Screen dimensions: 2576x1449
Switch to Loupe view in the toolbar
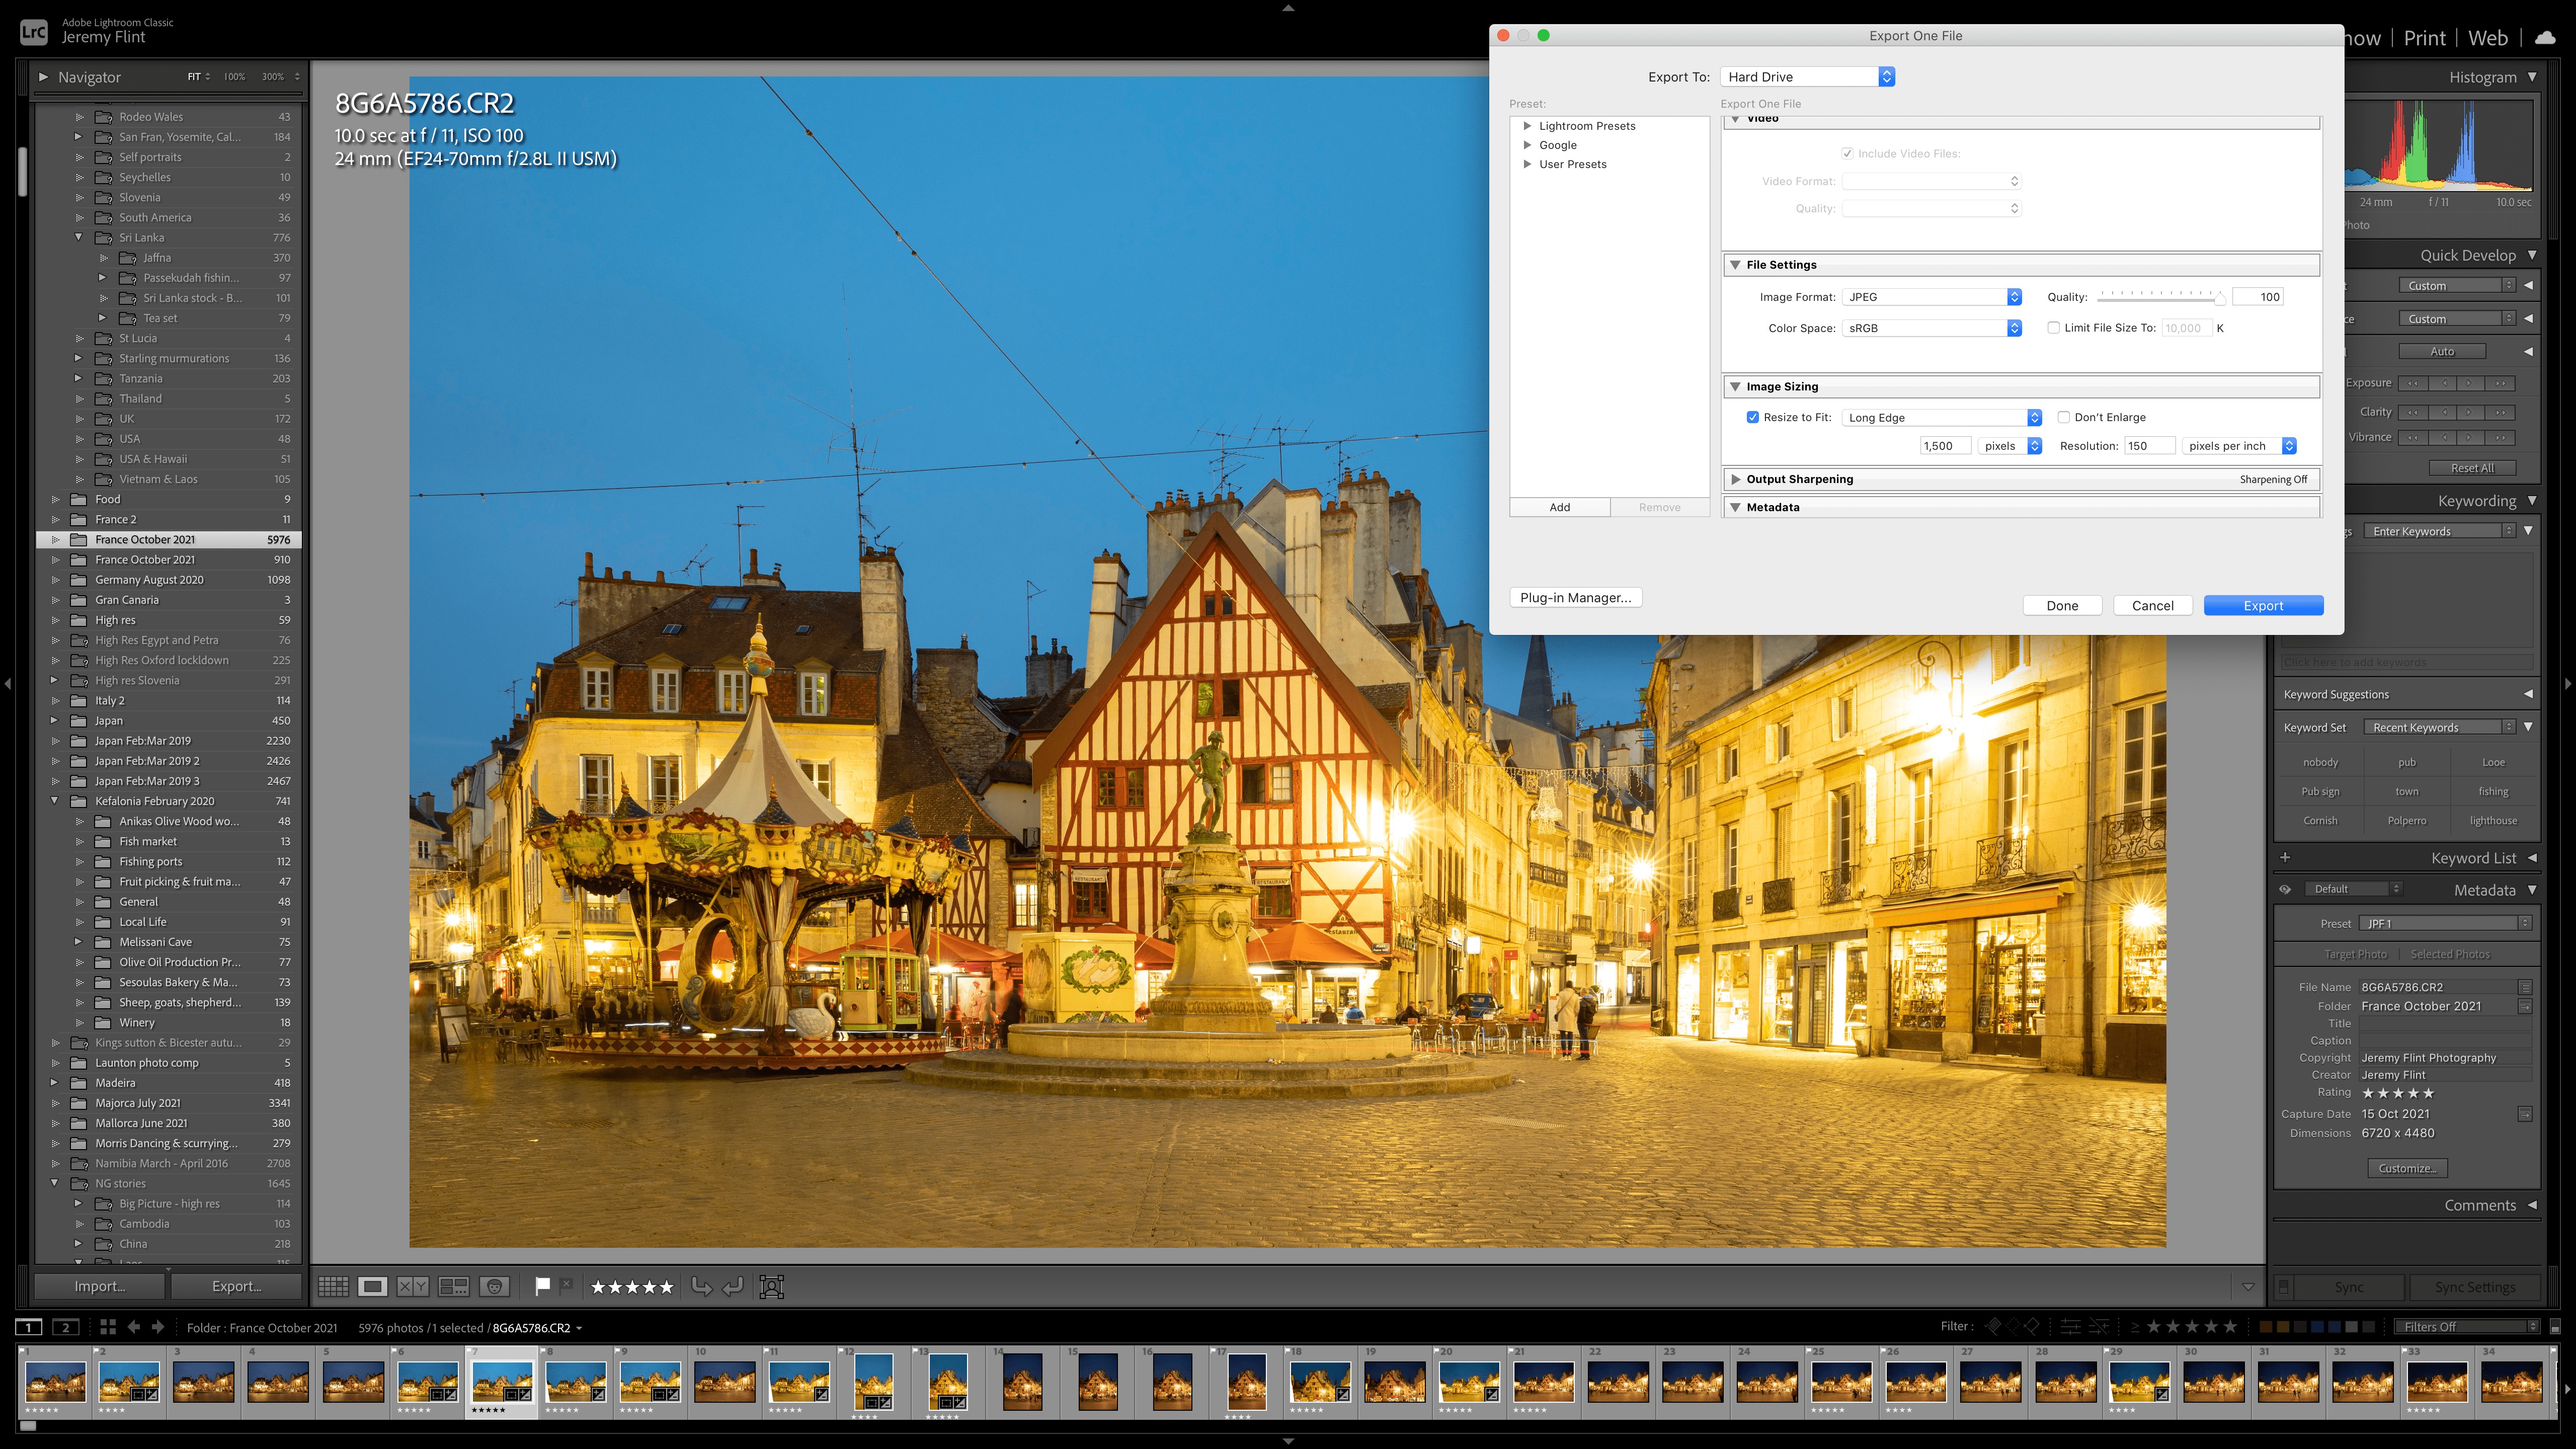tap(373, 1286)
